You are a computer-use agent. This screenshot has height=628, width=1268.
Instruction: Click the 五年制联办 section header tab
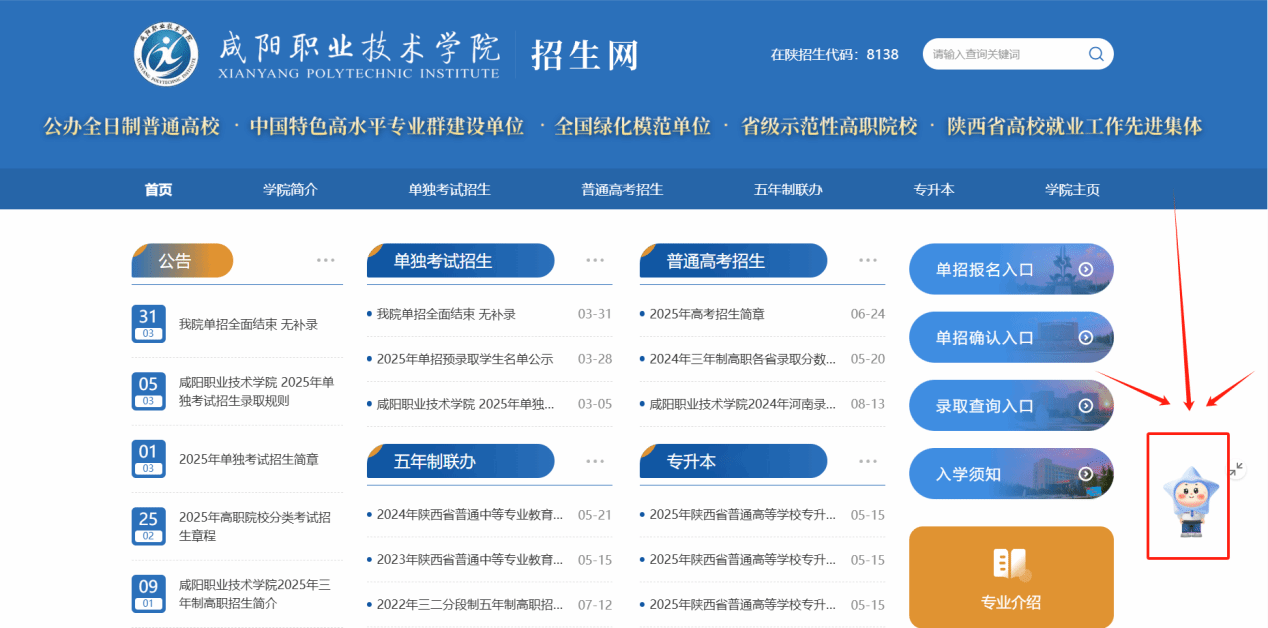click(460, 461)
